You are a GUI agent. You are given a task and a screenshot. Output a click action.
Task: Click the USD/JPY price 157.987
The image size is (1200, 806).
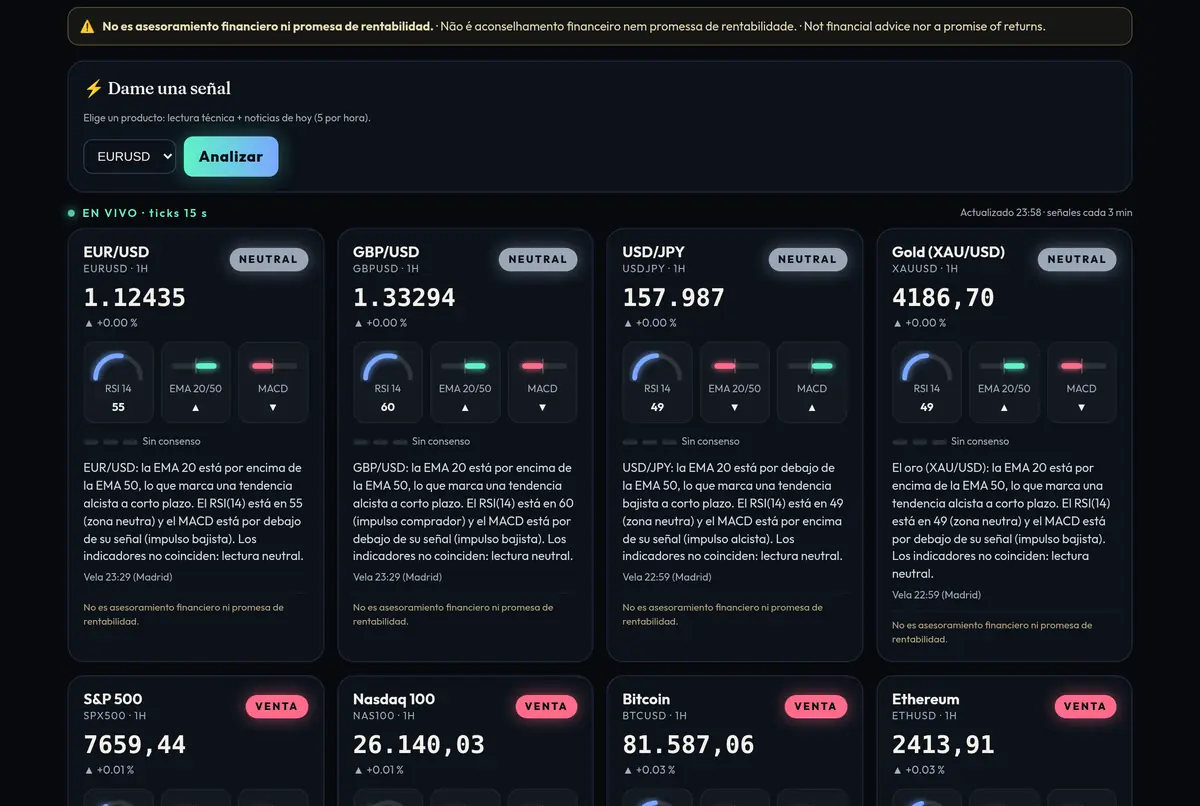pyautogui.click(x=674, y=297)
